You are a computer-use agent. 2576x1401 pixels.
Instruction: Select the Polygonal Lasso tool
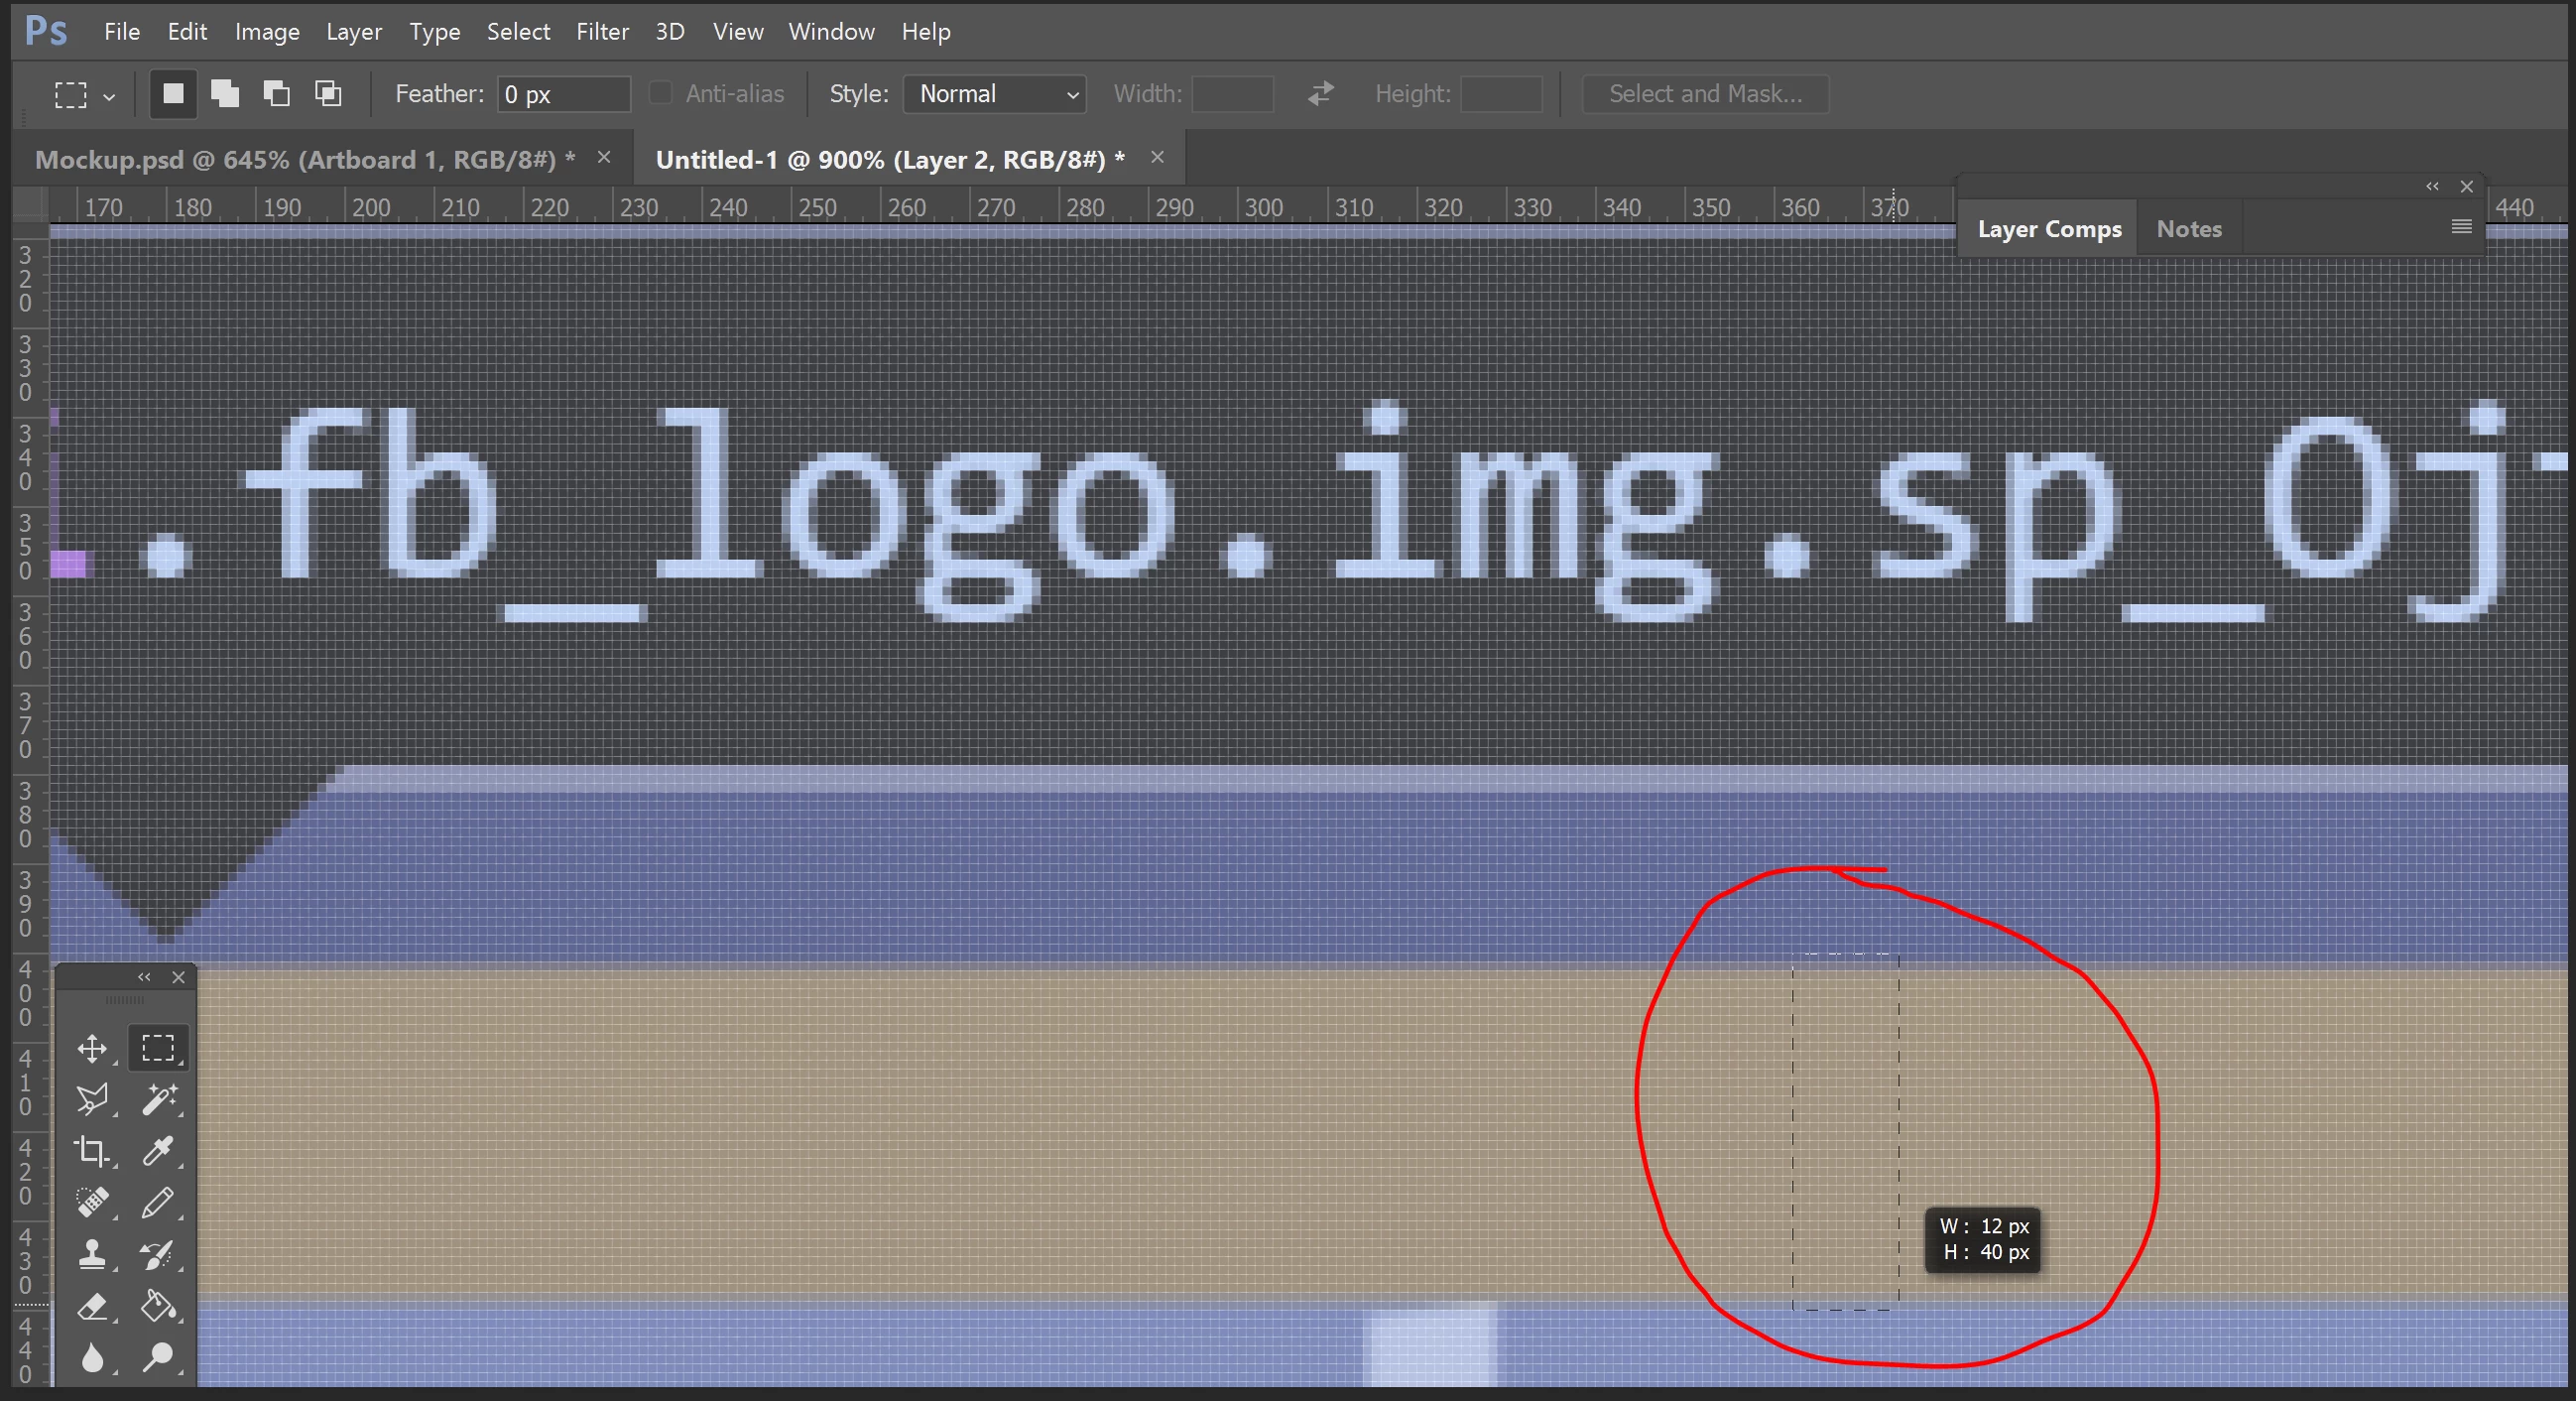click(92, 1099)
